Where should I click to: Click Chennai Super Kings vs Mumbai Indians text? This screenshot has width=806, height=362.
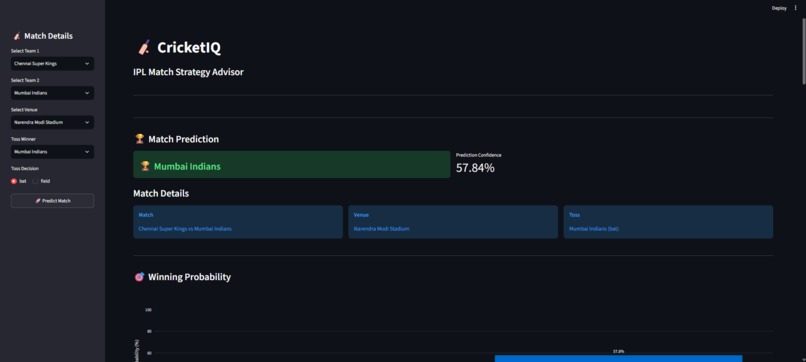(185, 229)
